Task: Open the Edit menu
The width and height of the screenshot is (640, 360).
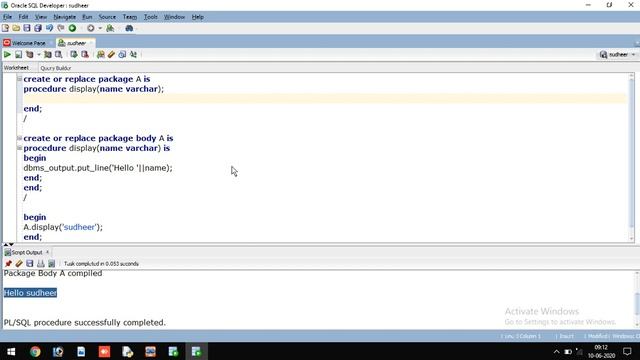Action: [x=23, y=17]
